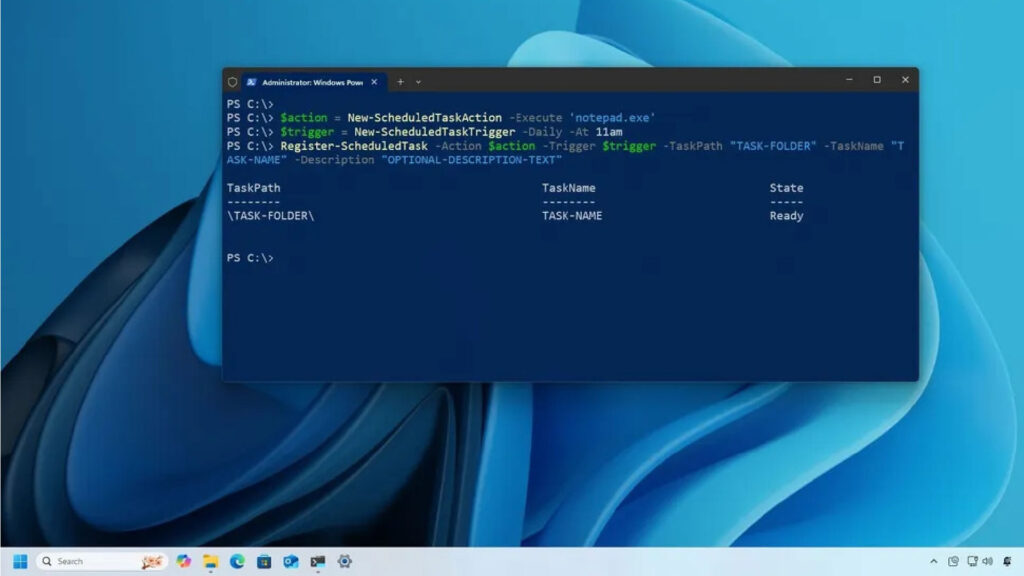The image size is (1024, 576).
Task: Close the Administrator PowerShell tab
Action: tap(375, 81)
